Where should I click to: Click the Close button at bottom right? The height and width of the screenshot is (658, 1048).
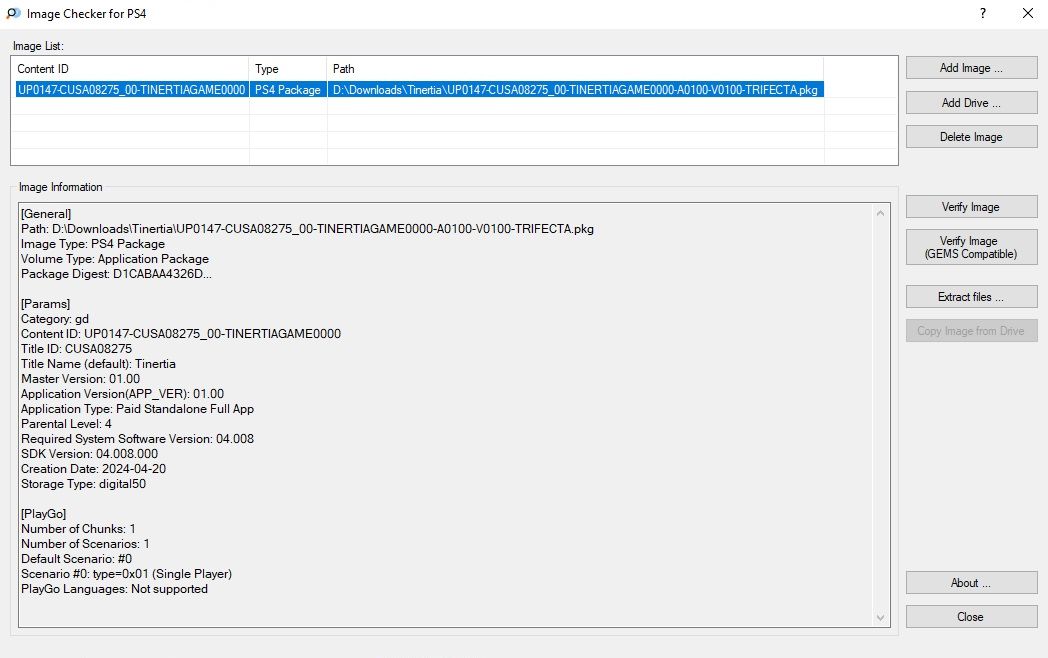[971, 617]
